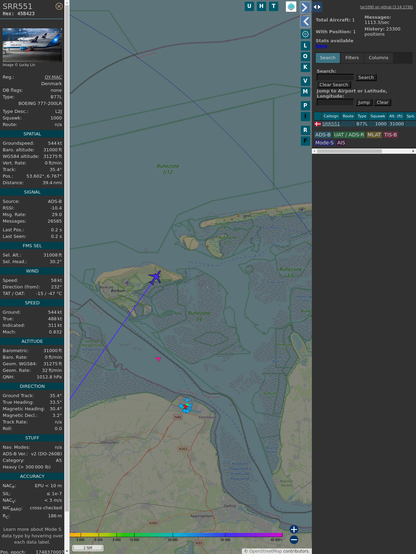The height and width of the screenshot is (554, 416).
Task: Open the Columns tab
Action: click(x=378, y=58)
